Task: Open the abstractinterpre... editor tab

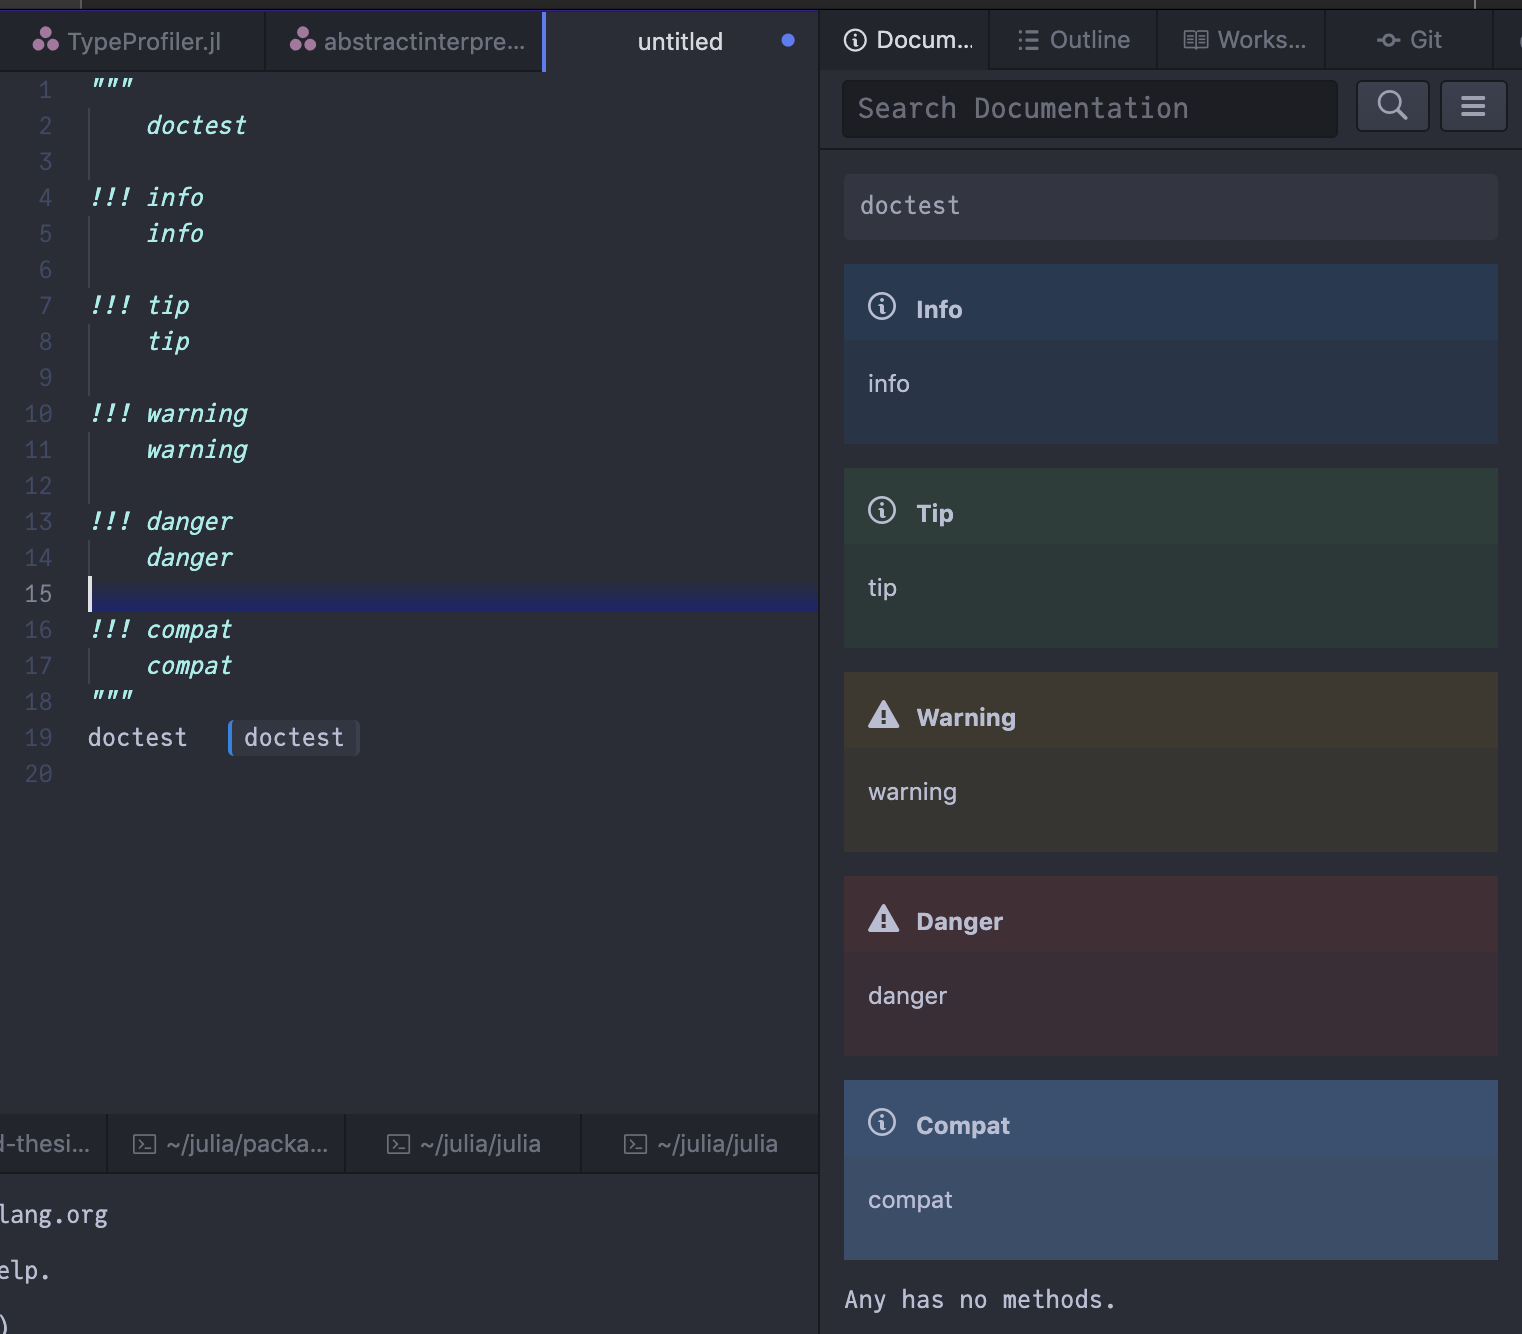Action: (x=405, y=41)
